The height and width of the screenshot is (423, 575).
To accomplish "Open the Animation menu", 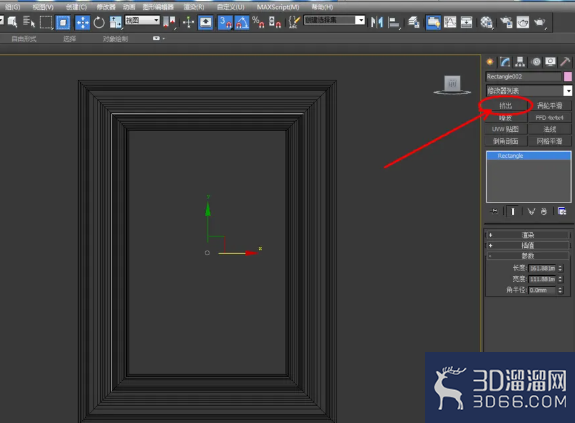I will (129, 7).
